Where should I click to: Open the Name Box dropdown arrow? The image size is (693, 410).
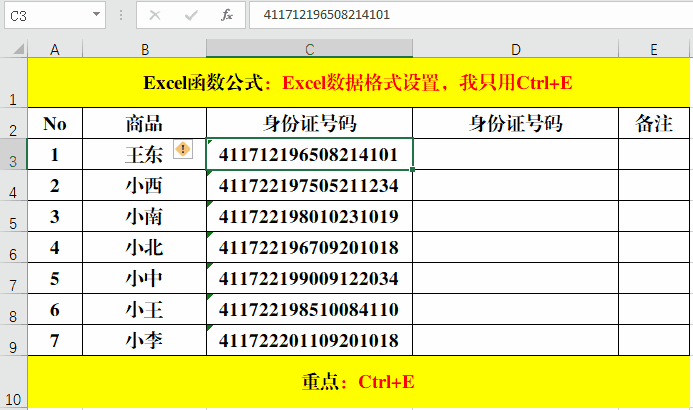[x=96, y=15]
